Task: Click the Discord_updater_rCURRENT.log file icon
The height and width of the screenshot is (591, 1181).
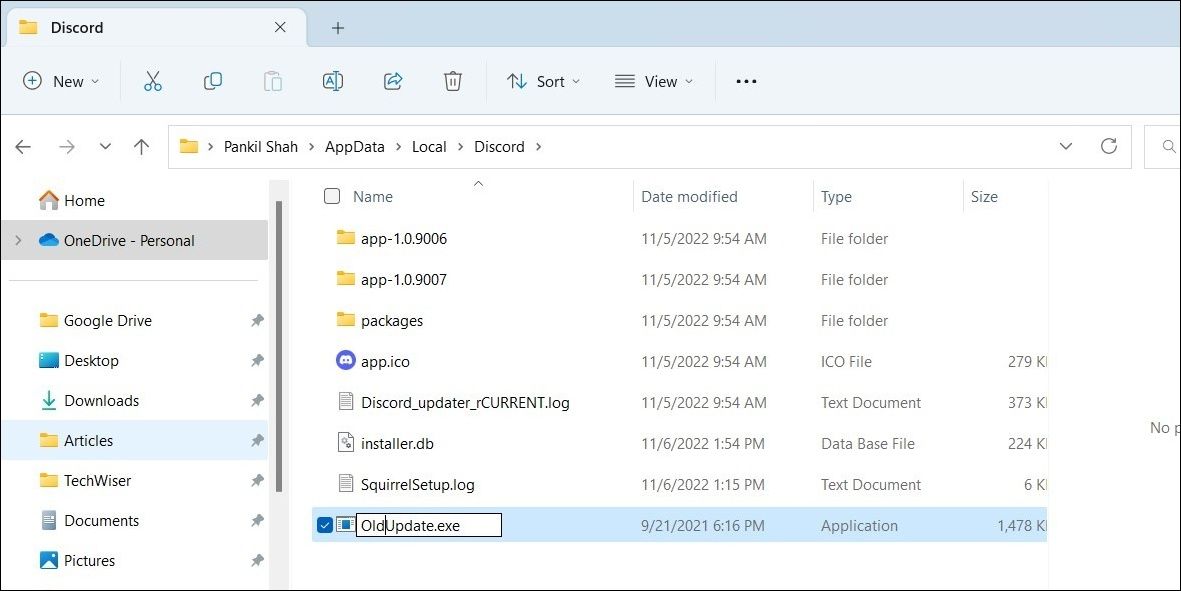Action: click(346, 402)
